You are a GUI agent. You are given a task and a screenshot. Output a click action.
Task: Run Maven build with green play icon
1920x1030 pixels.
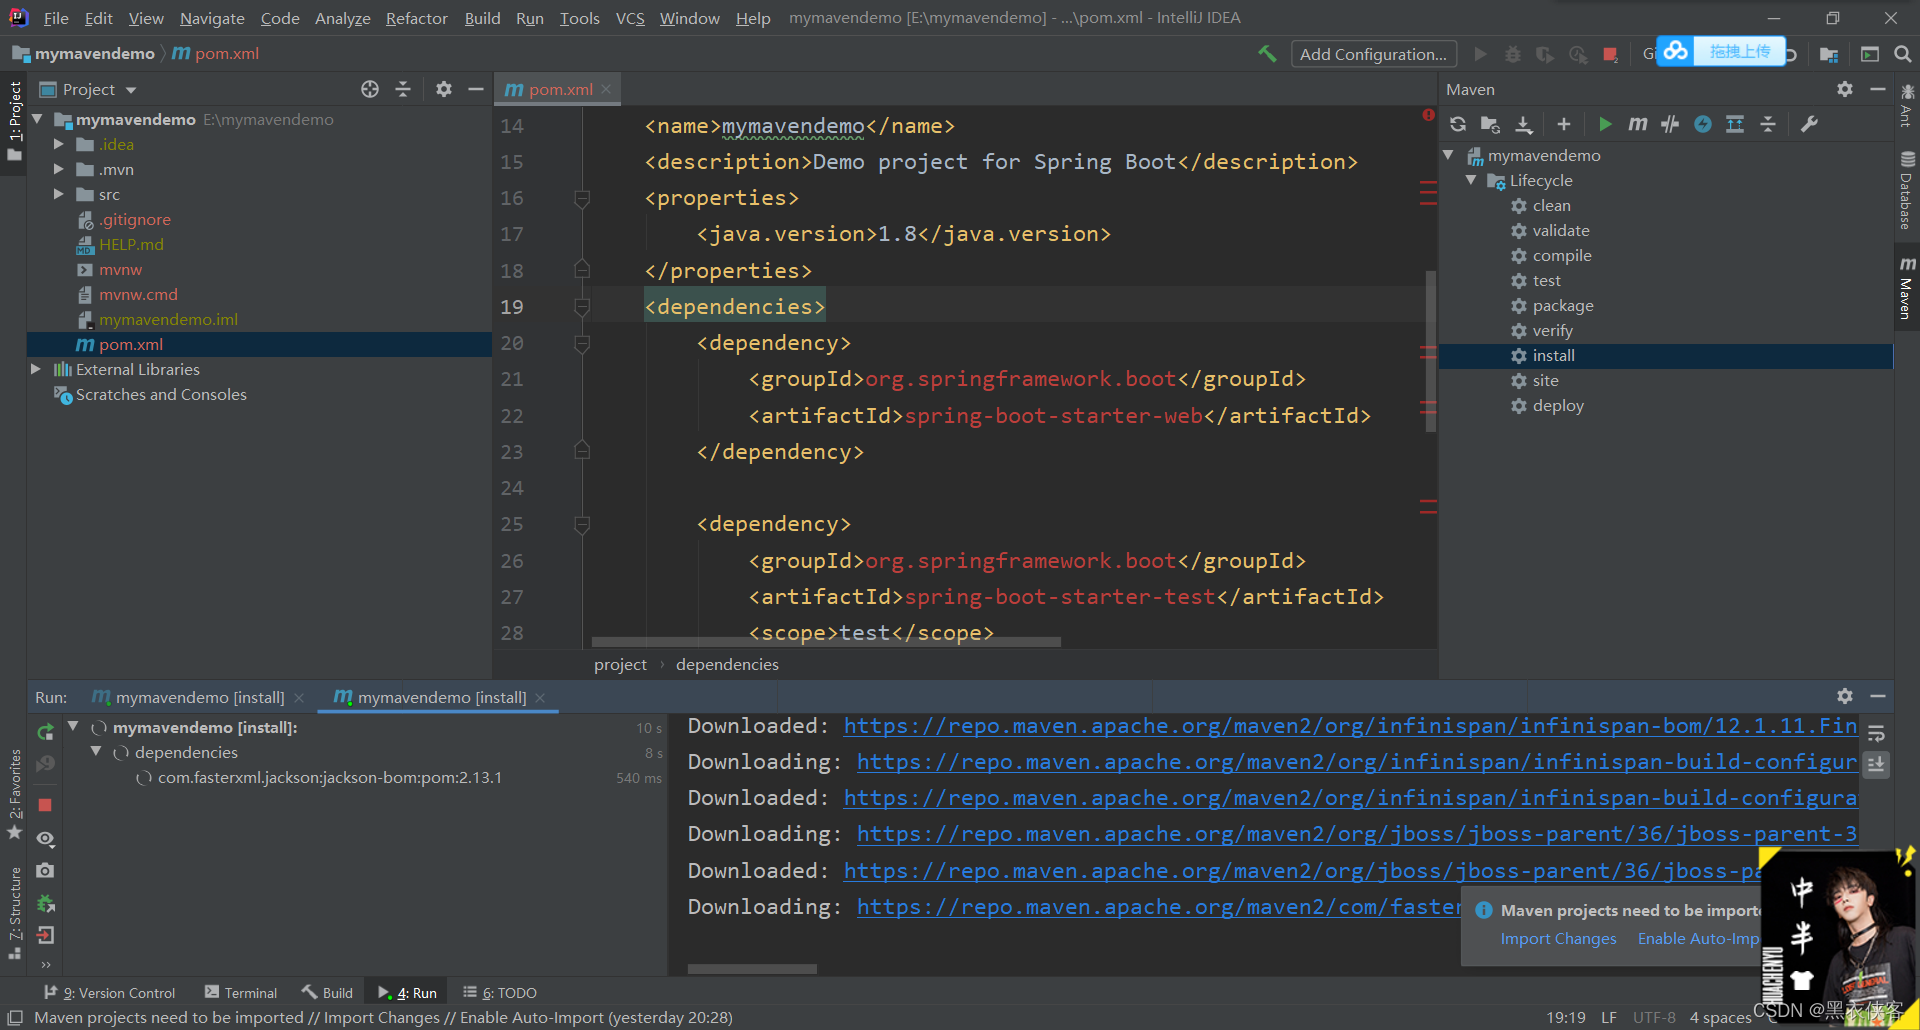(1605, 124)
